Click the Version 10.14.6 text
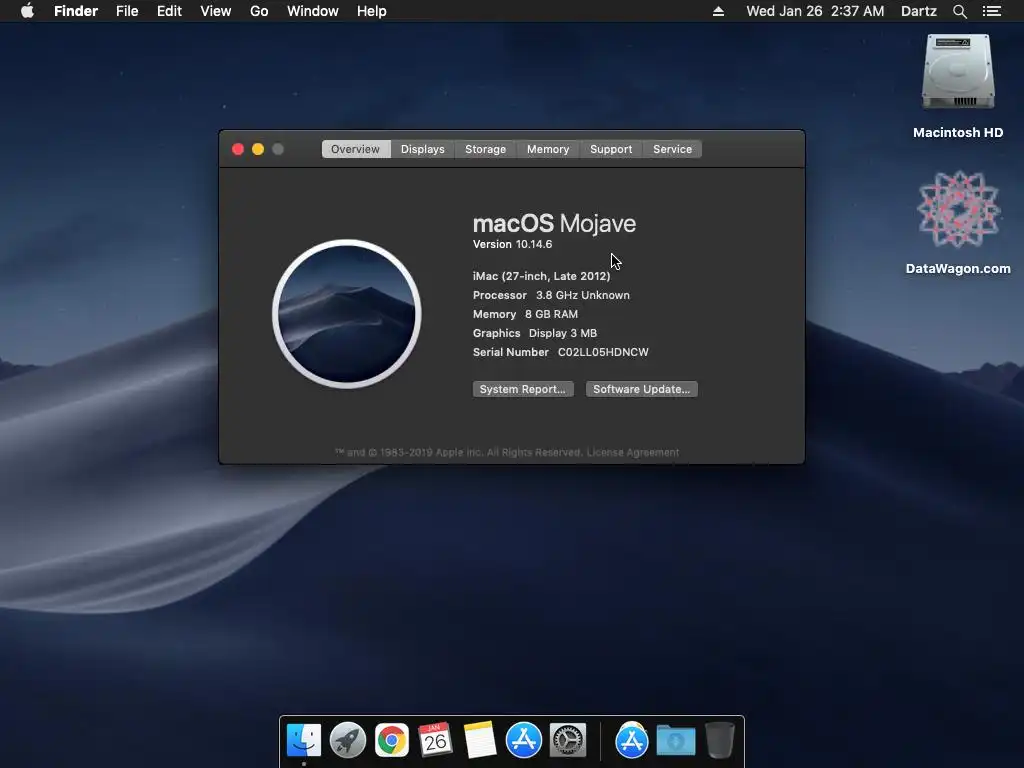This screenshot has height=768, width=1024. tap(512, 244)
